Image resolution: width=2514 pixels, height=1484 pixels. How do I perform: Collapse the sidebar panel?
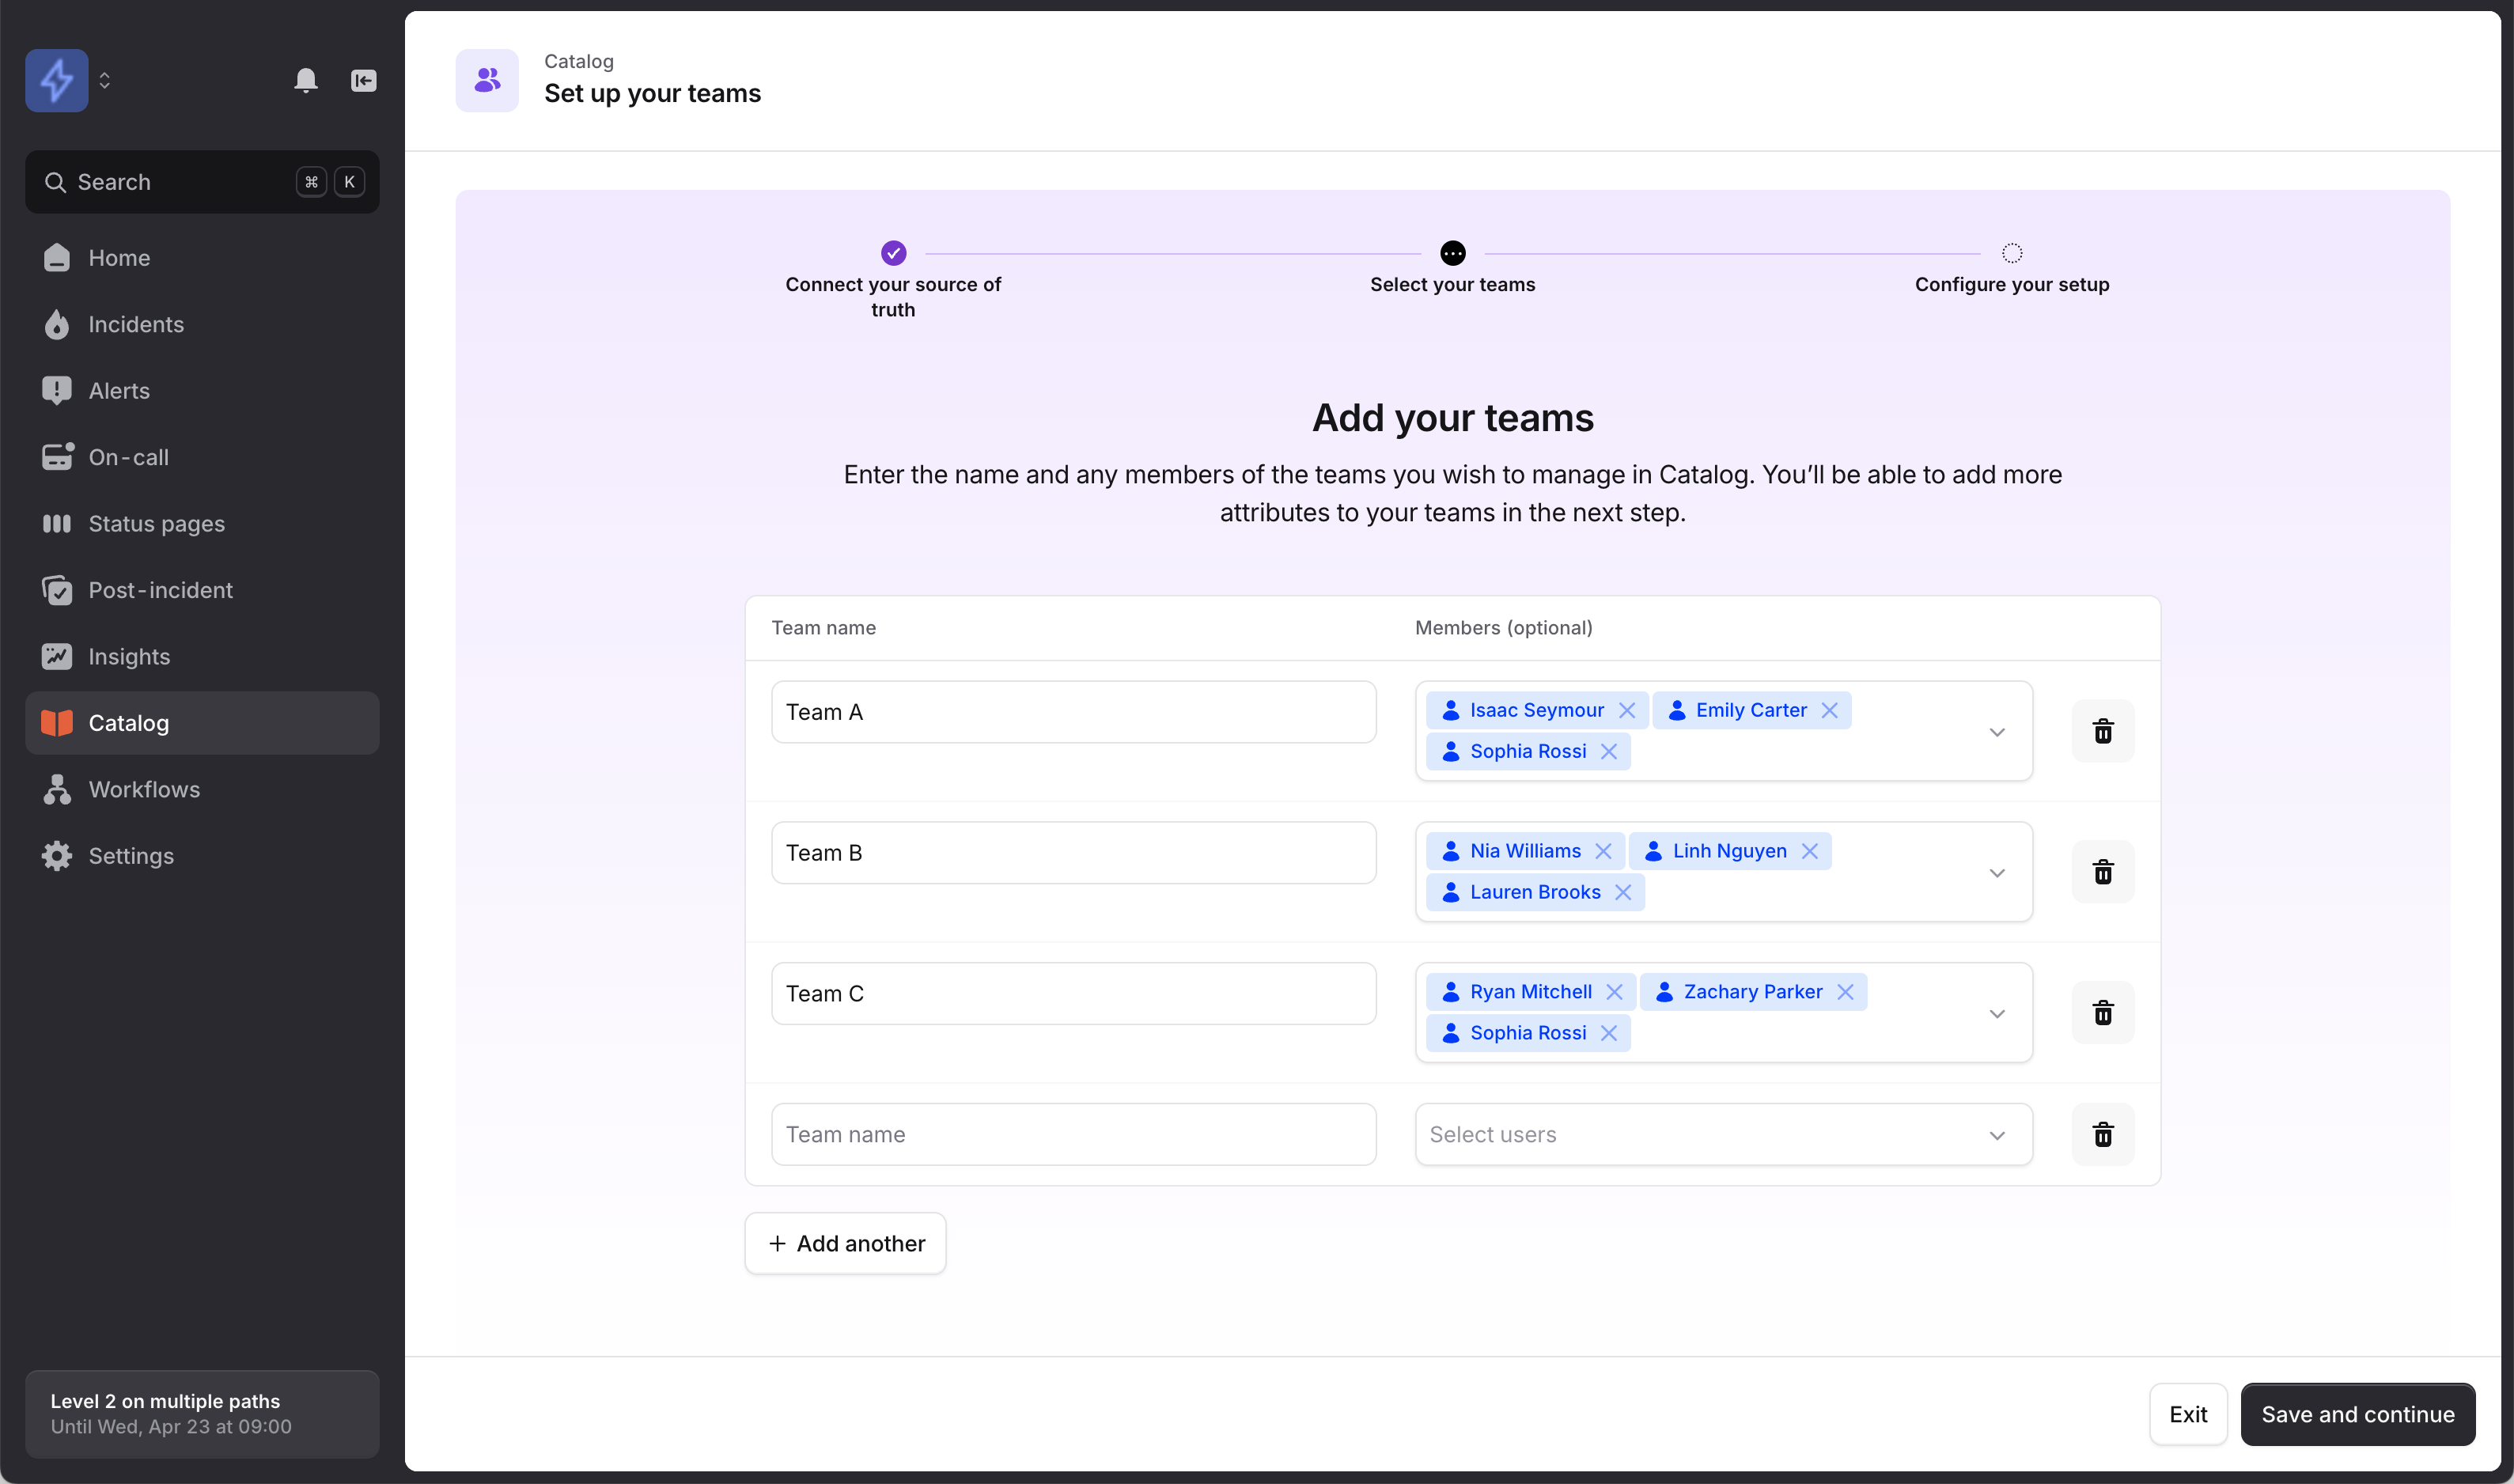pyautogui.click(x=363, y=80)
